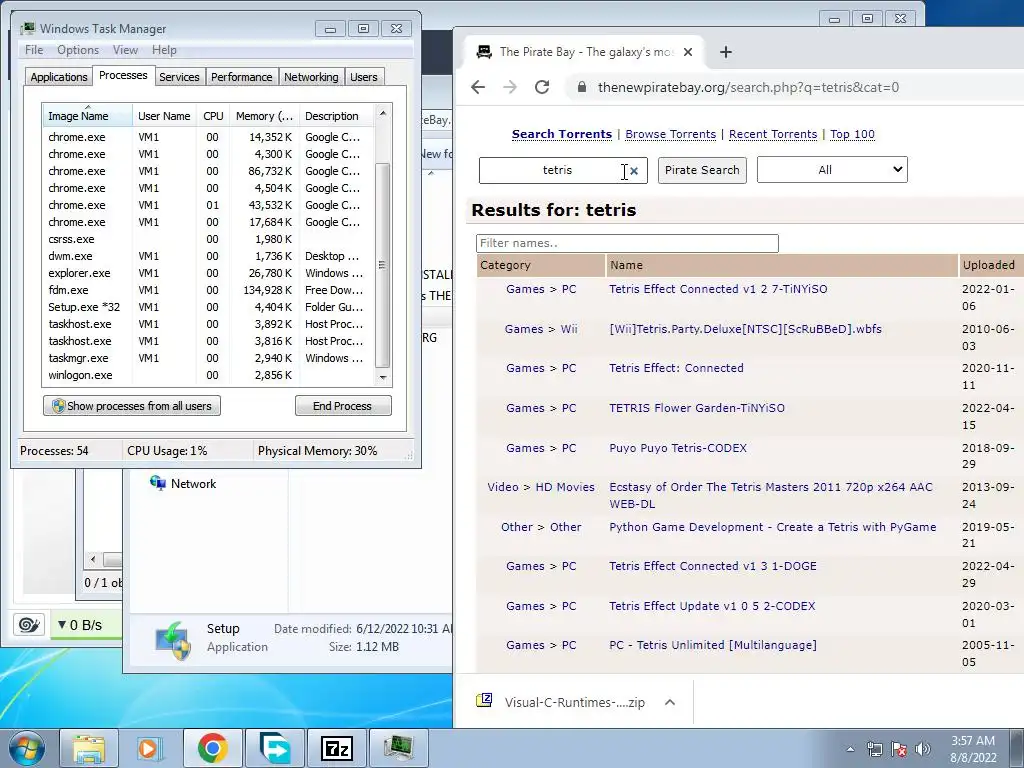Show hidden tray icons arrow
Screen dimensions: 1024x768
click(850, 749)
